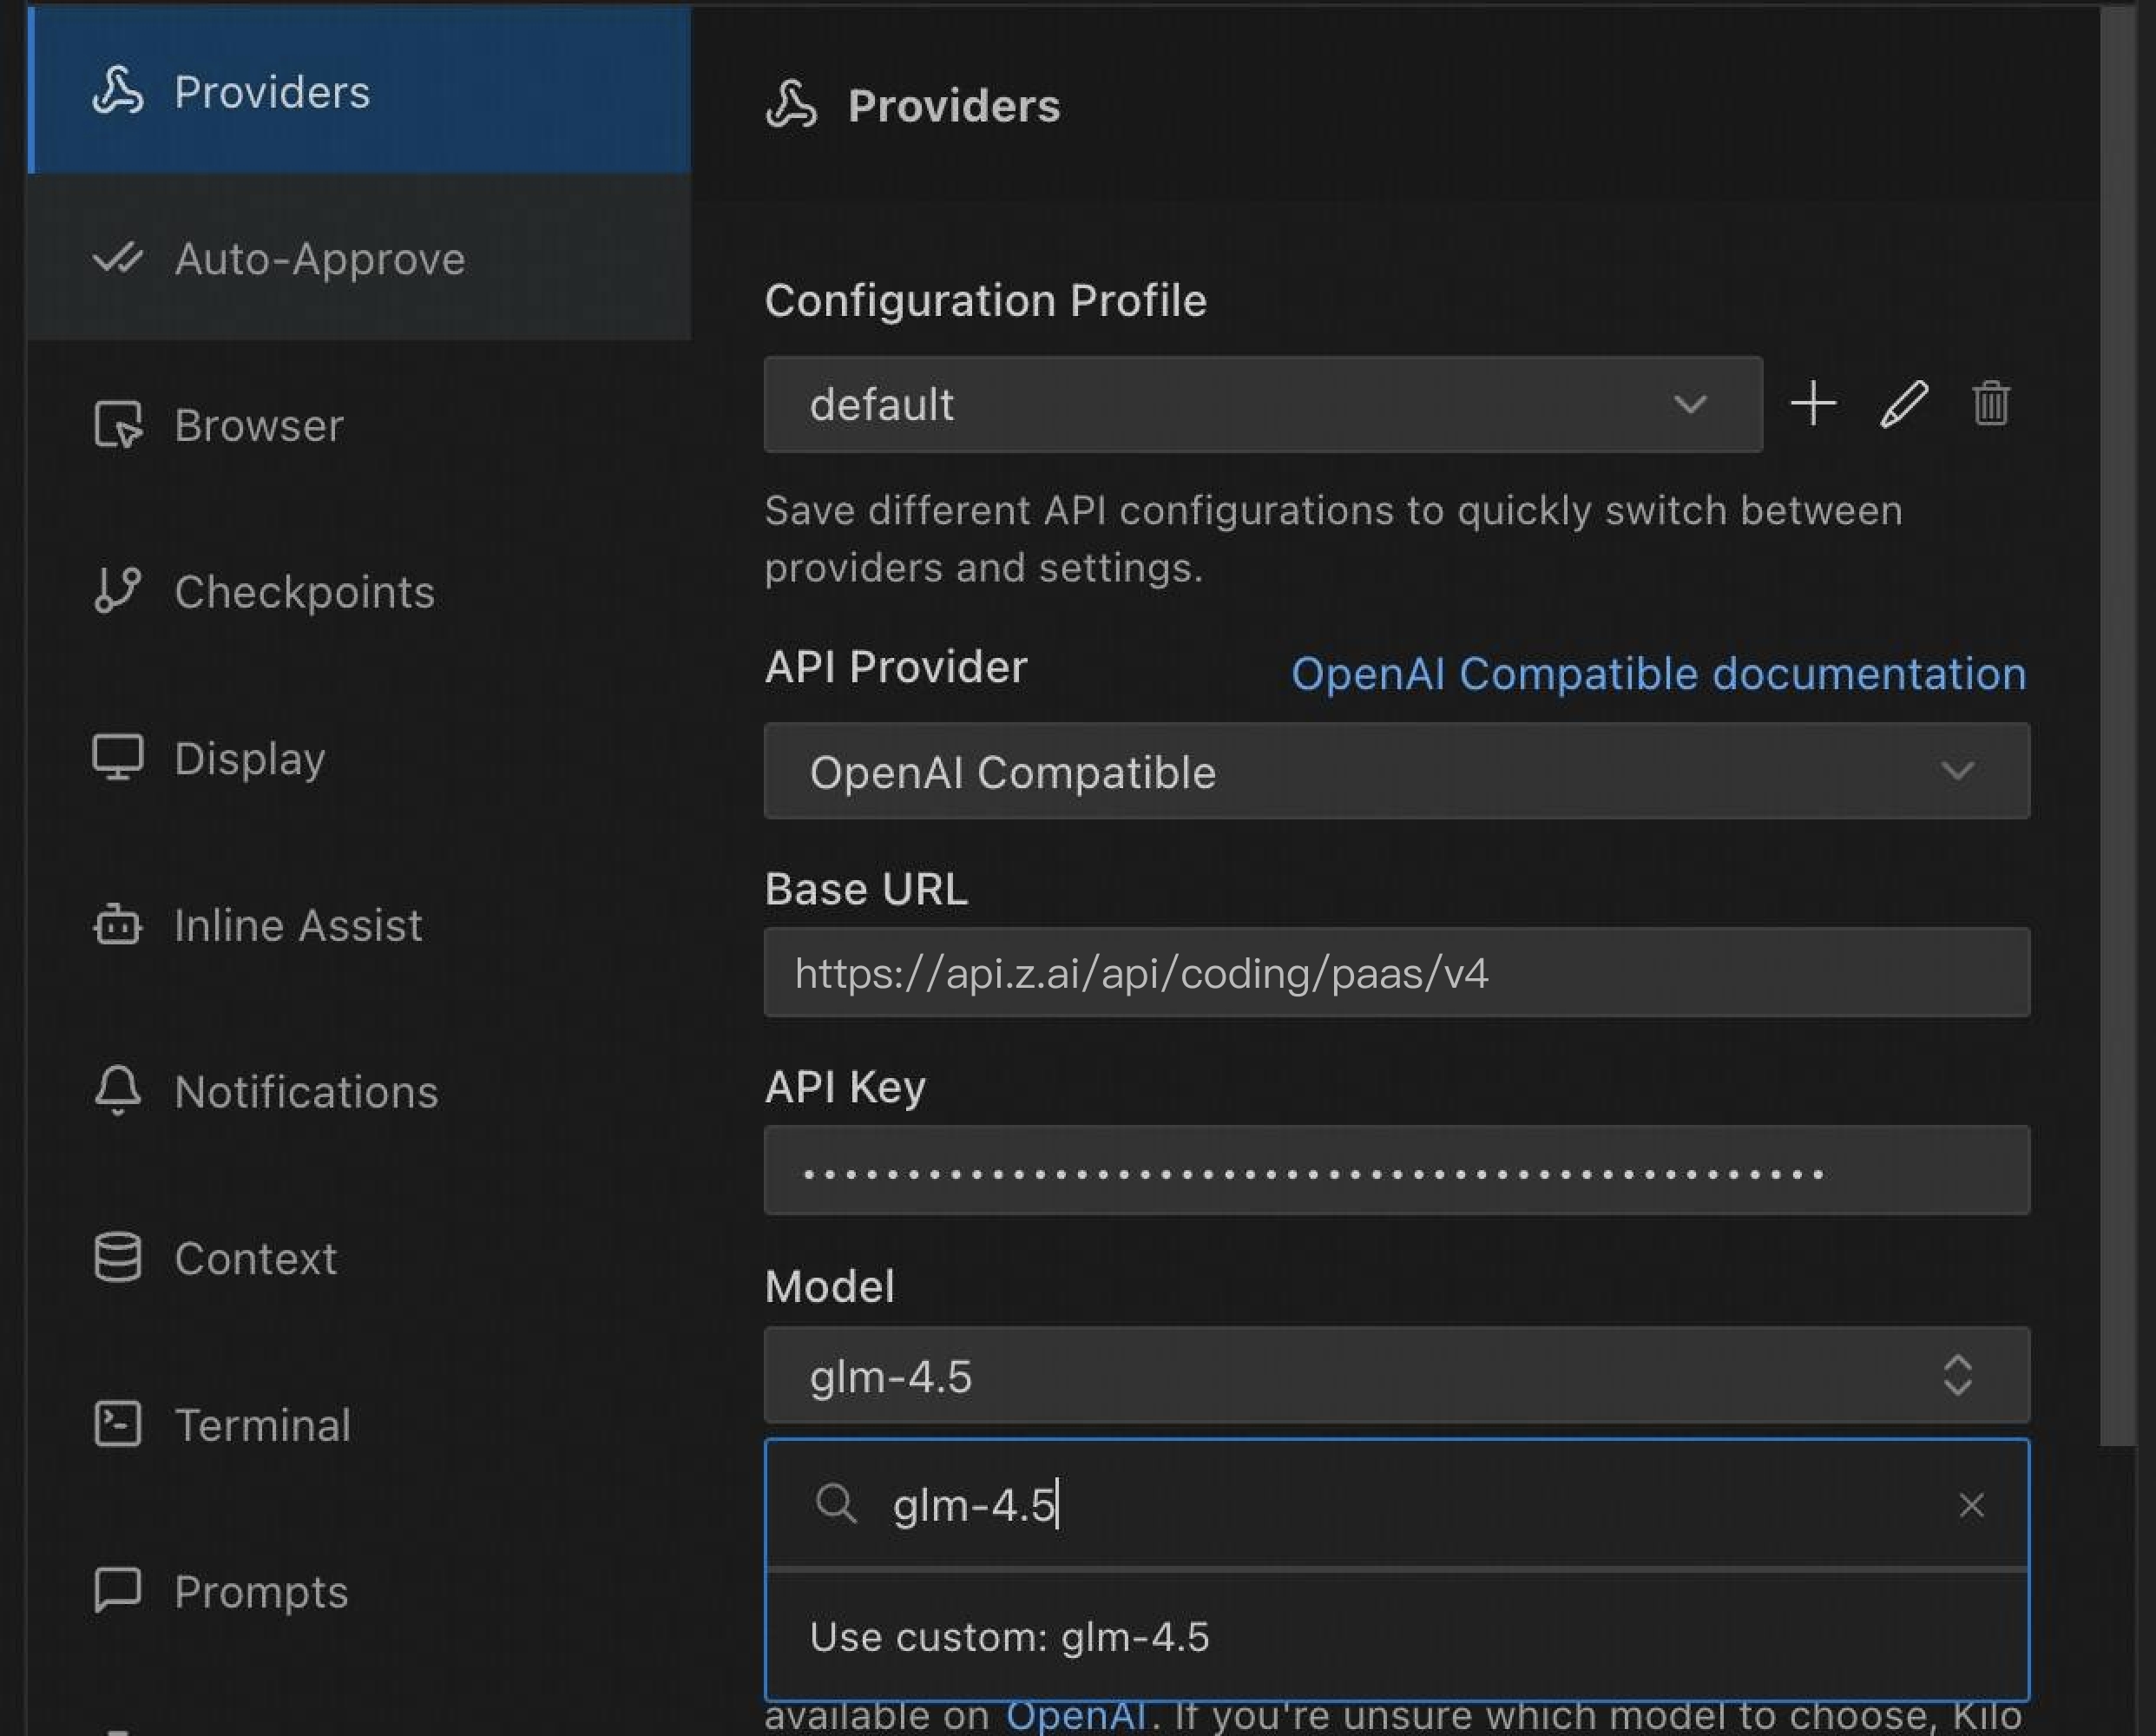Click the Browser cursor-window icon
This screenshot has height=1736, width=2156.
point(118,425)
